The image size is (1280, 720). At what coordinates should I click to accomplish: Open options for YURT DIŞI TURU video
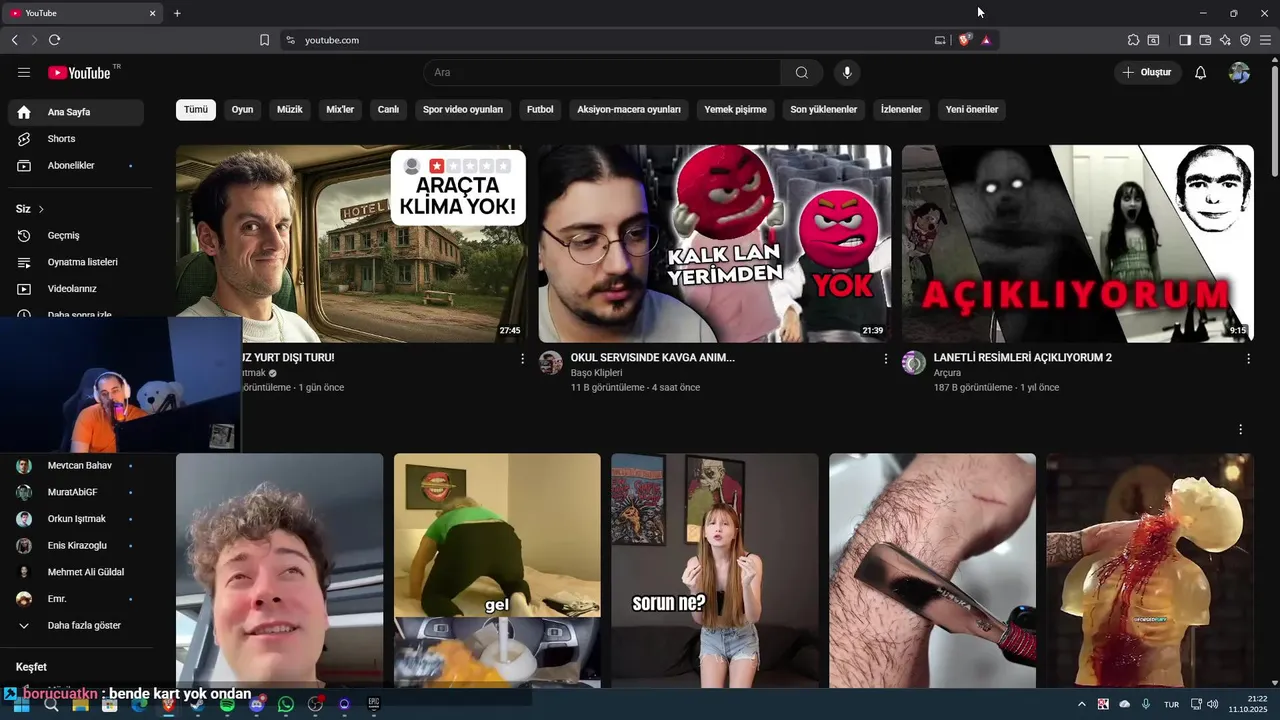coord(522,358)
